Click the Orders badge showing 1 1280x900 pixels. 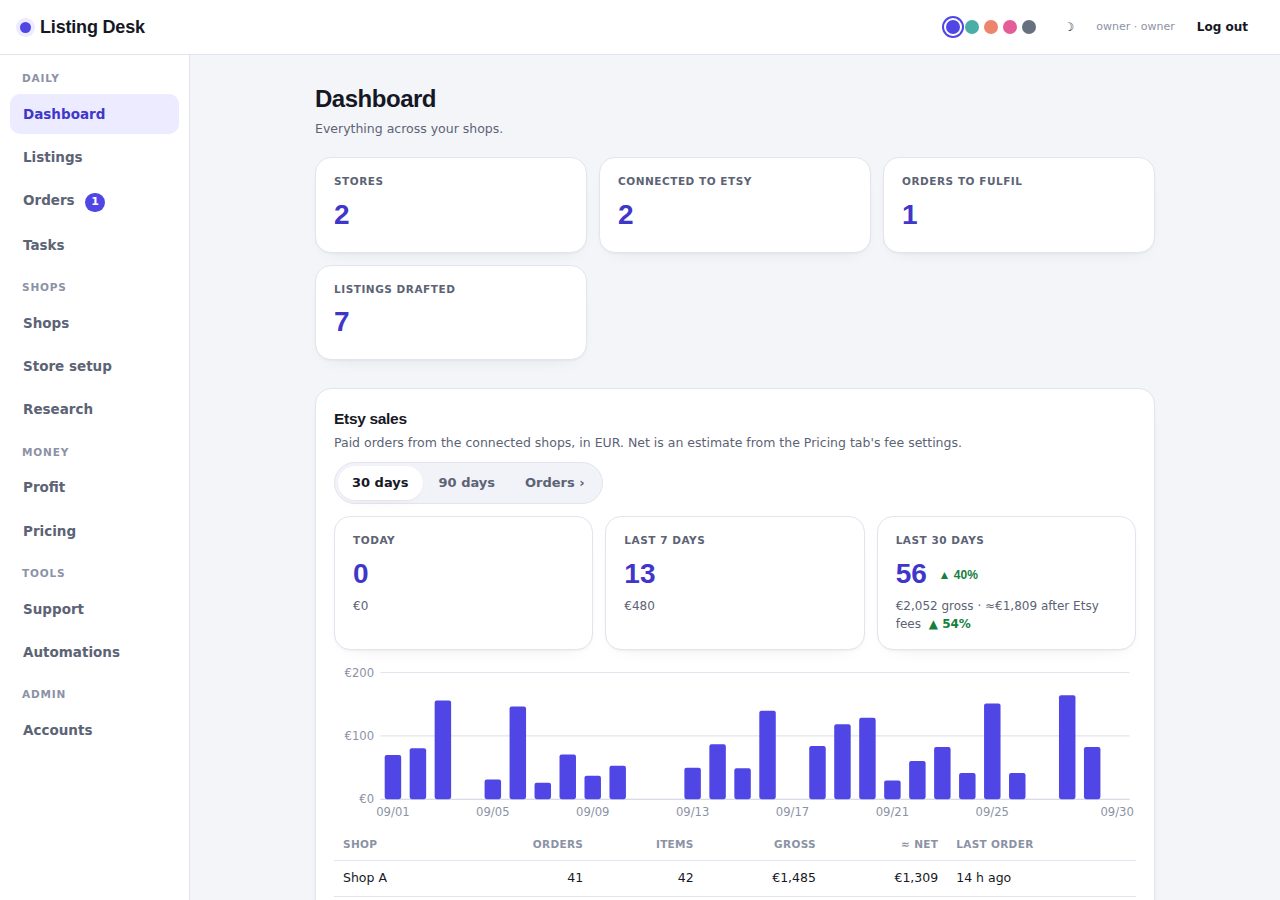point(95,202)
